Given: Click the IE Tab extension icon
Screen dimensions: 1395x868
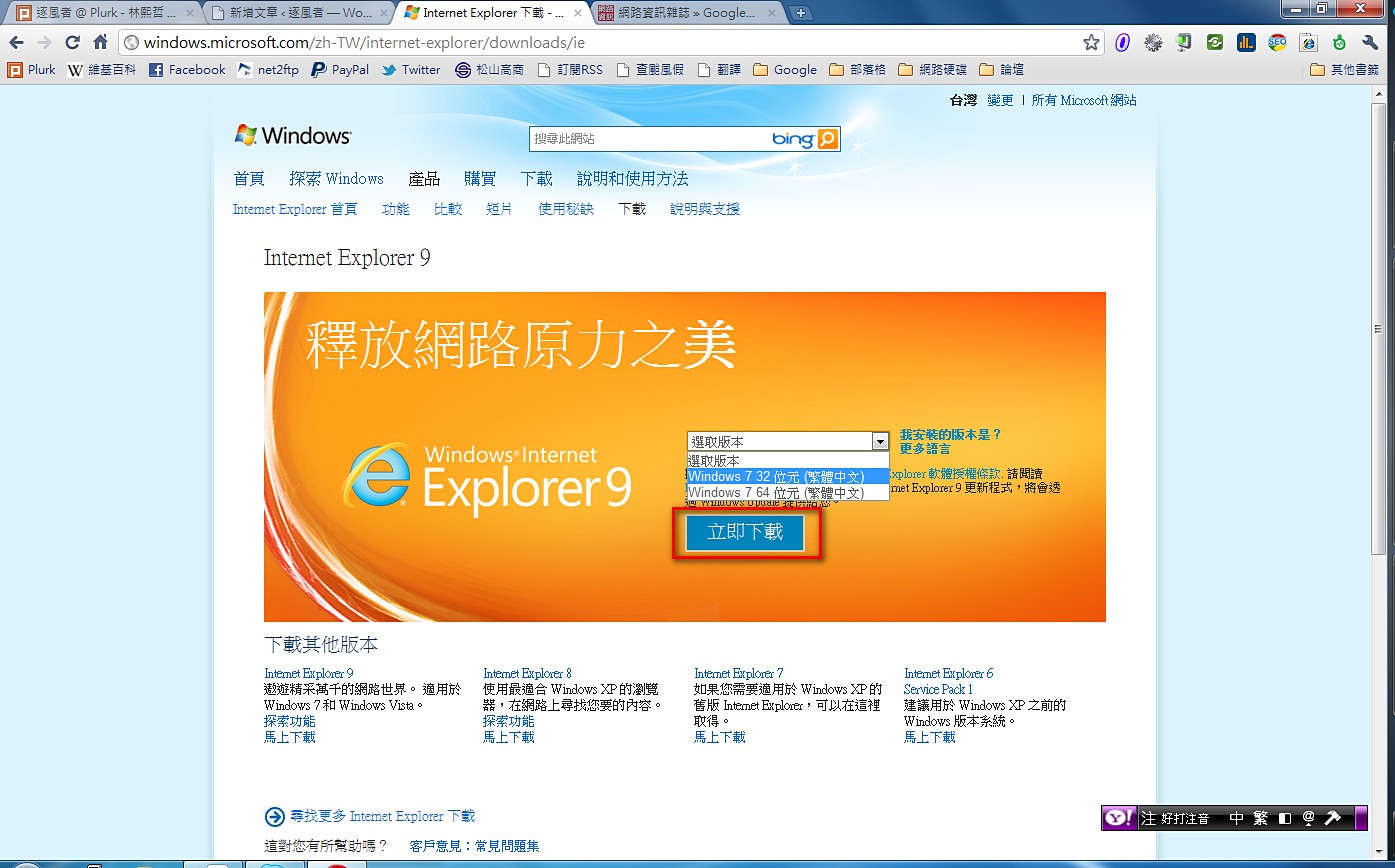Looking at the screenshot, I should tap(1308, 43).
